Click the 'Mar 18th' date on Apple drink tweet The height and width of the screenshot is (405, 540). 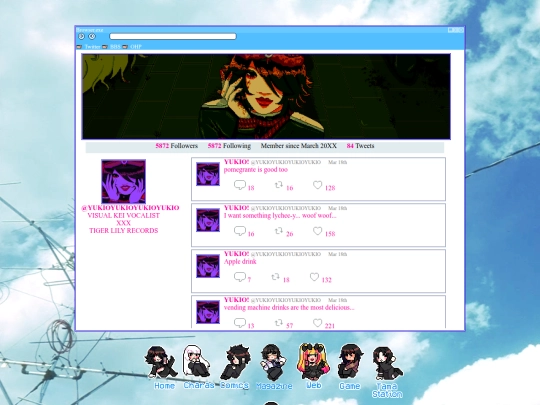[338, 254]
